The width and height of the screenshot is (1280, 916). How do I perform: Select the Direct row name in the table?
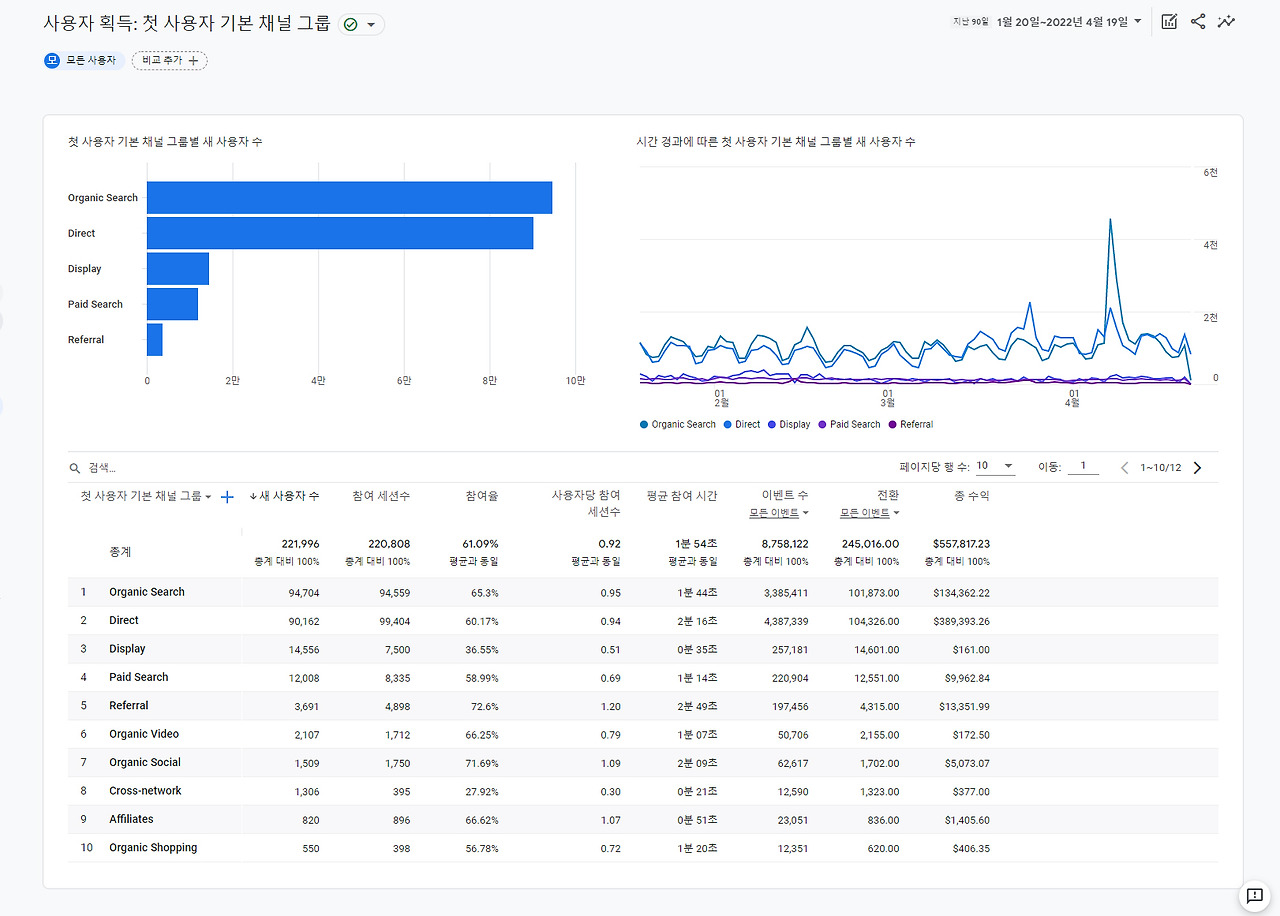124,620
